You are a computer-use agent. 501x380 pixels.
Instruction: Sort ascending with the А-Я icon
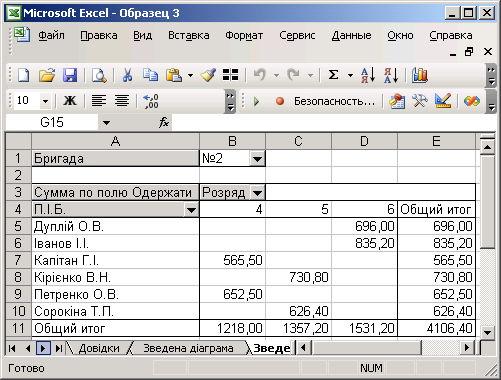pyautogui.click(x=368, y=75)
